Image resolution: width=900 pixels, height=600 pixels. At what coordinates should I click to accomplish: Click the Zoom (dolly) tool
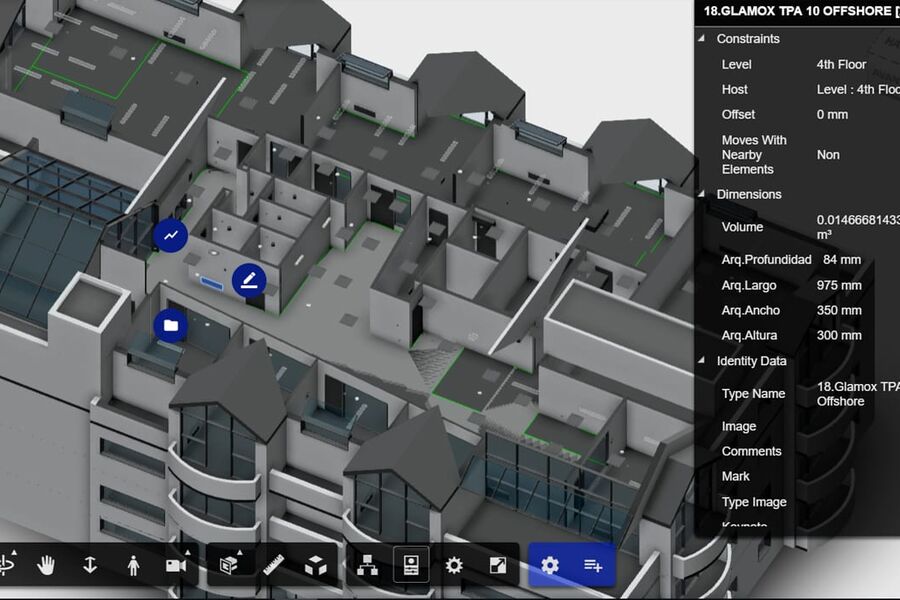point(90,565)
